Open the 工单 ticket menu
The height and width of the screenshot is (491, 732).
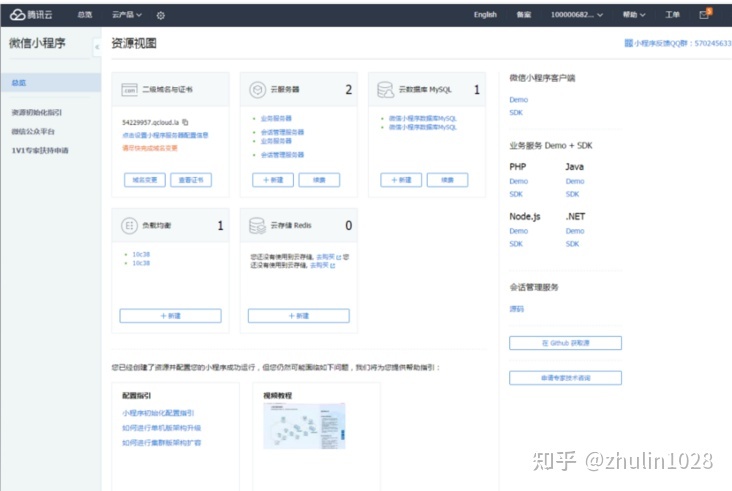click(672, 15)
